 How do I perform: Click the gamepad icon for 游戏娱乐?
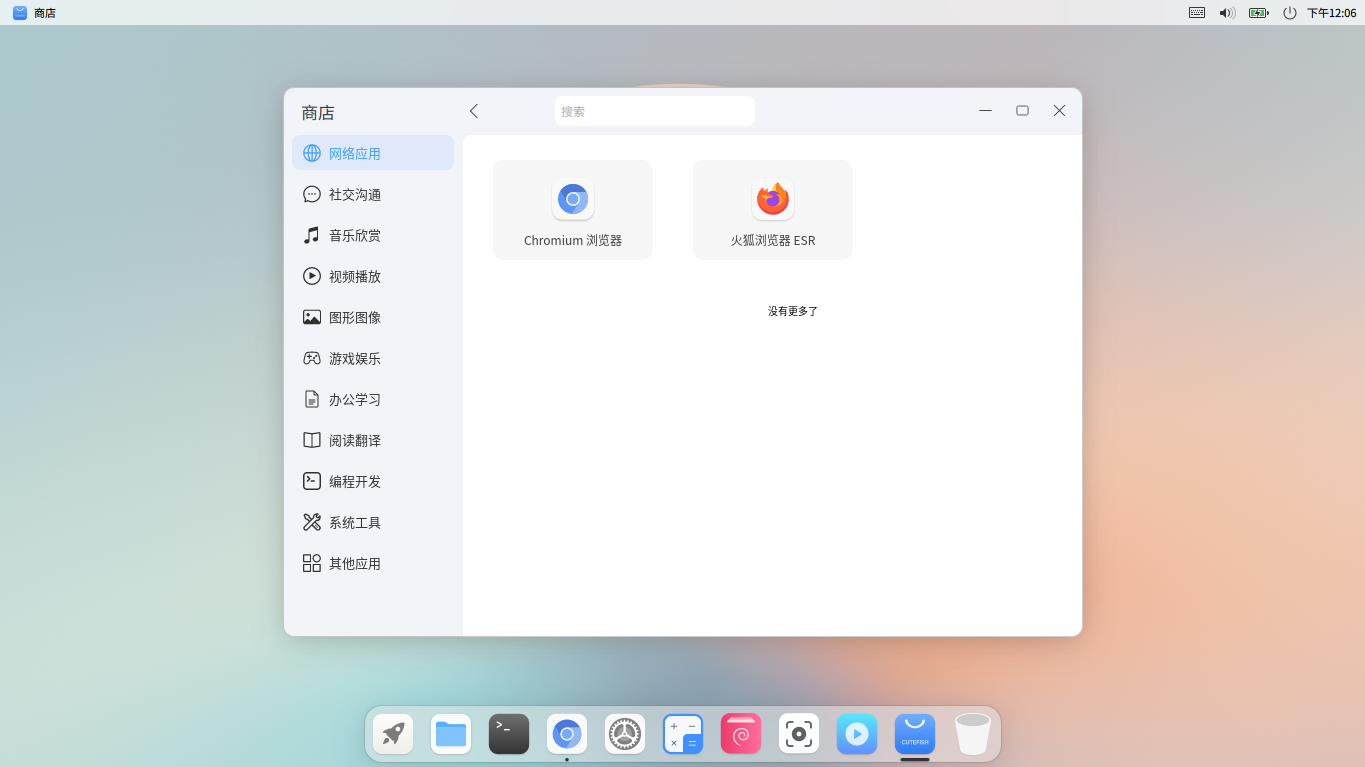point(311,358)
